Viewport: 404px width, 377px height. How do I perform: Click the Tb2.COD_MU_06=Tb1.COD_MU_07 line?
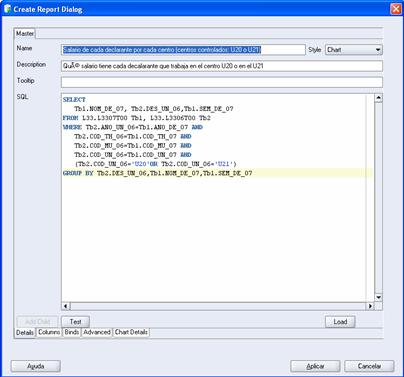133,146
